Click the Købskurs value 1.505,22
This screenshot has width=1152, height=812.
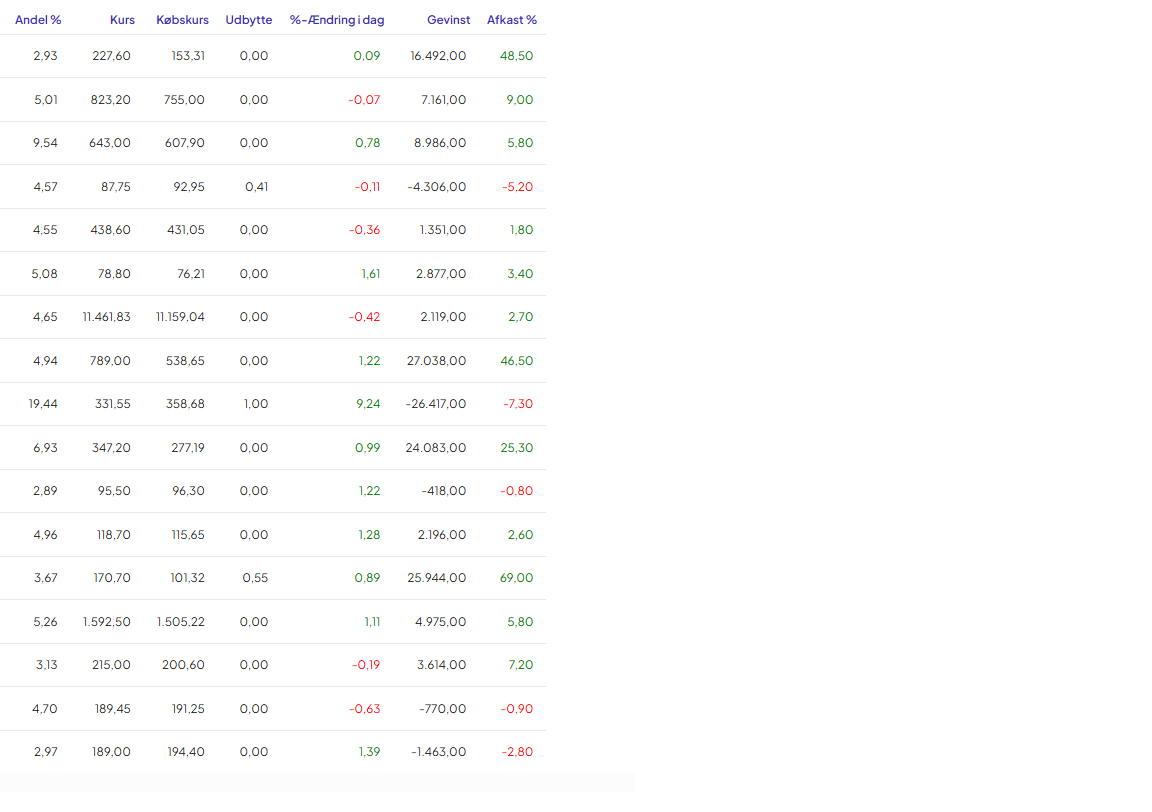(180, 622)
